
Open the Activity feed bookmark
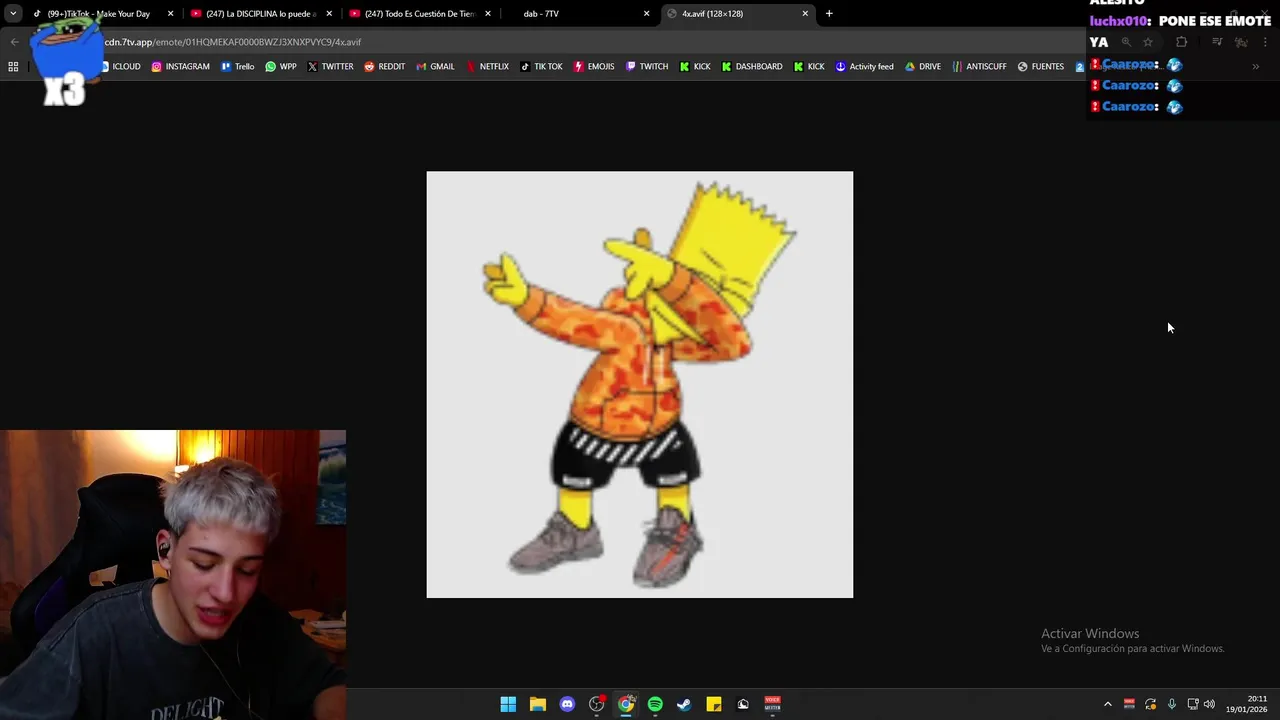point(865,67)
